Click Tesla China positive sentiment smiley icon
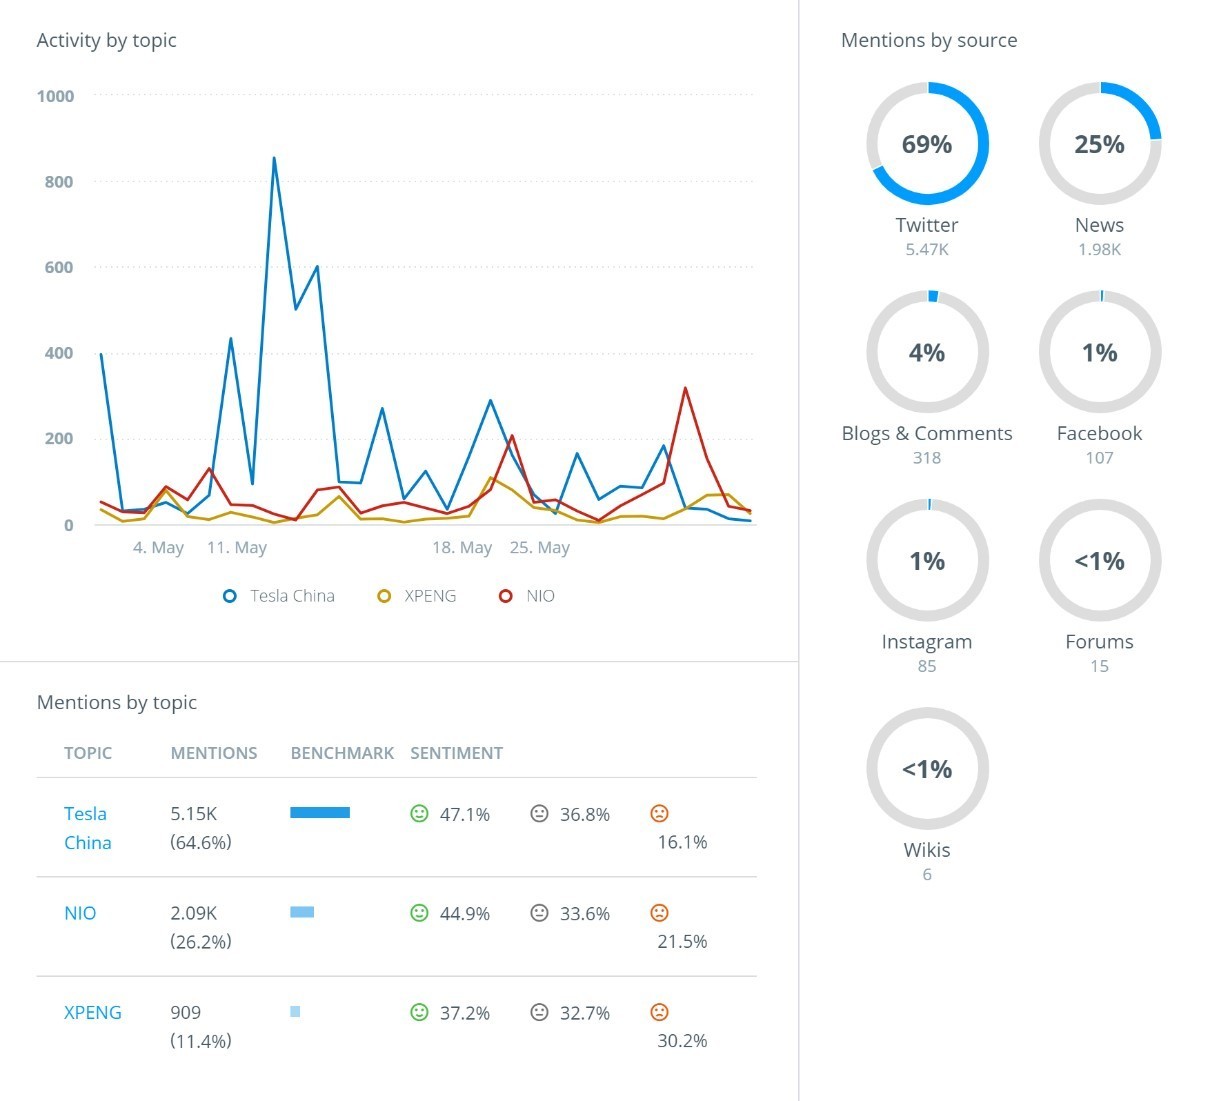The image size is (1230, 1101). coord(420,813)
